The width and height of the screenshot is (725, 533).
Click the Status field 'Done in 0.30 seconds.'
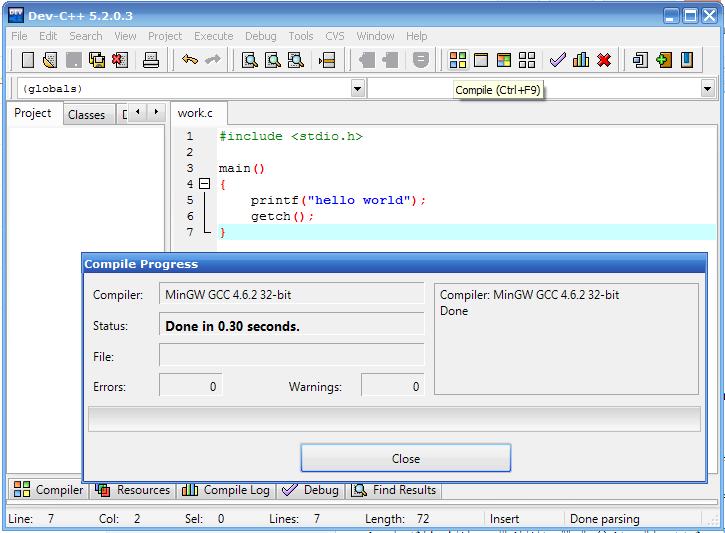pos(292,325)
